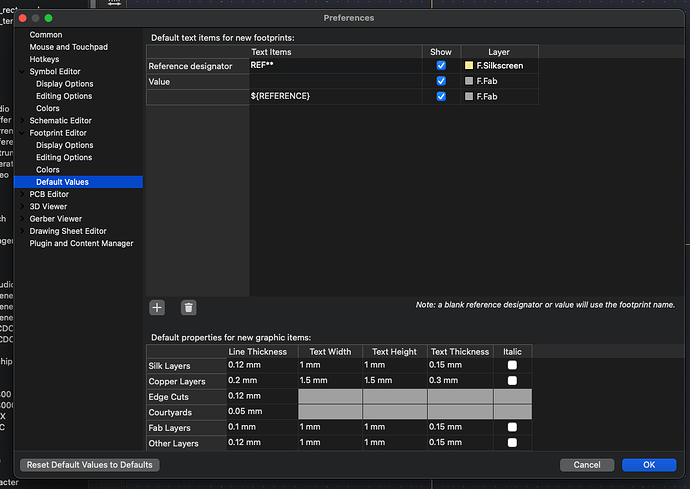The height and width of the screenshot is (489, 690).
Task: Expand the Gerber Viewer tree node
Action: click(22, 219)
